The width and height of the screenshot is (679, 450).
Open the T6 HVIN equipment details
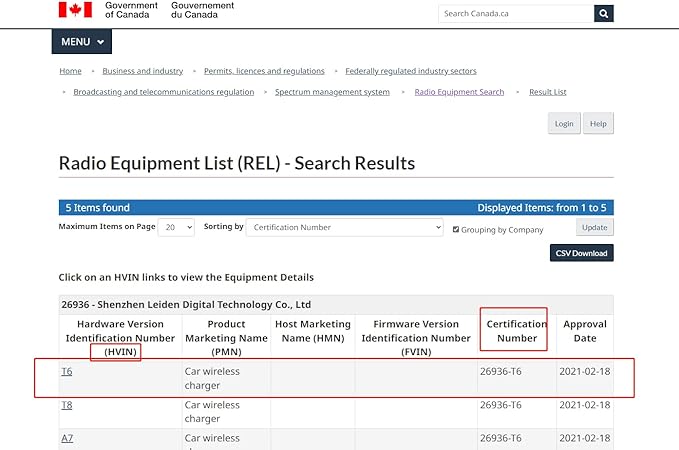(x=67, y=371)
